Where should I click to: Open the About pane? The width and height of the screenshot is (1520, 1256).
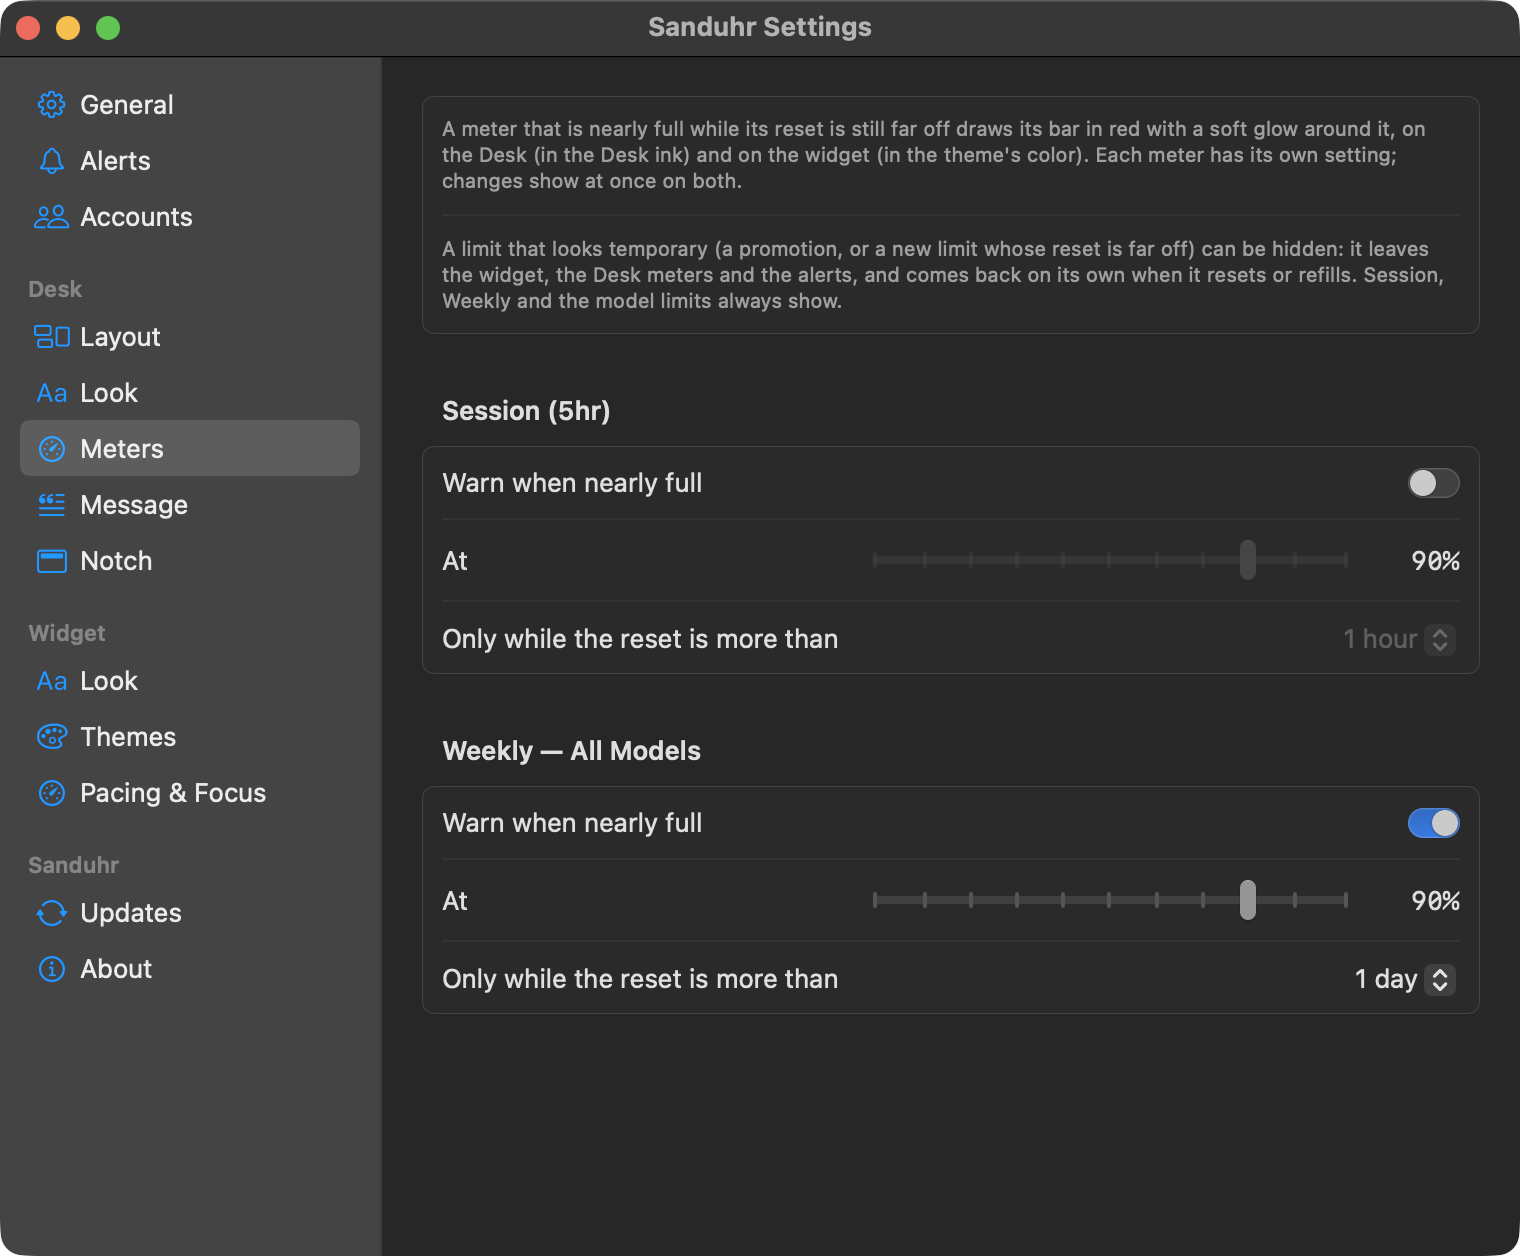(190, 969)
